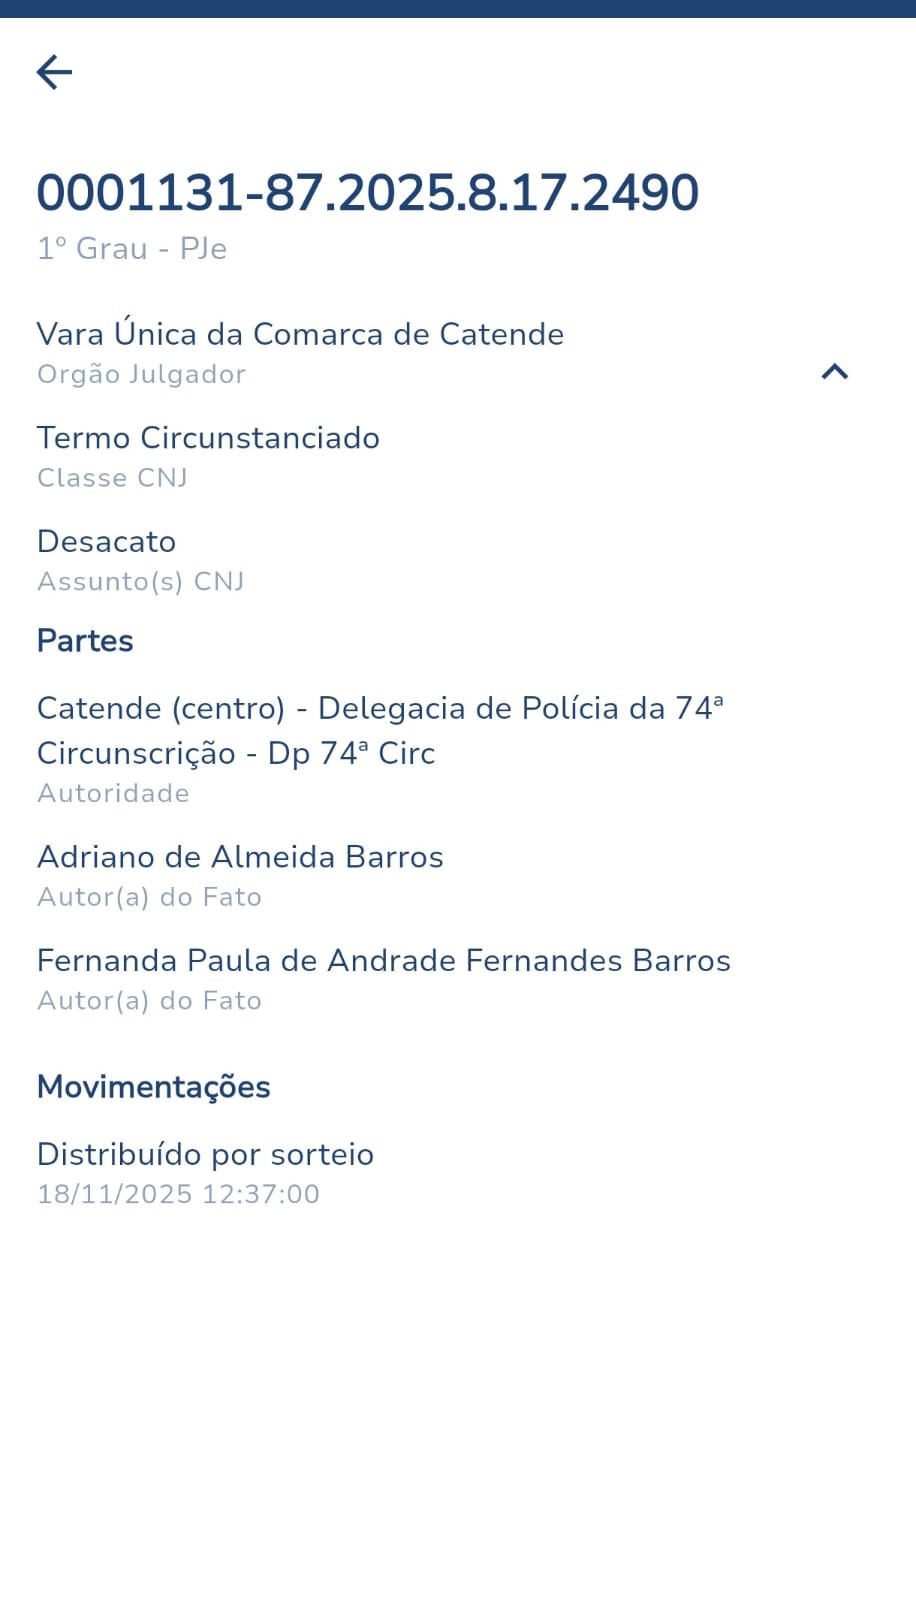Open party Fernanda Paula de Andrade Fernandes Barros

[x=383, y=961]
